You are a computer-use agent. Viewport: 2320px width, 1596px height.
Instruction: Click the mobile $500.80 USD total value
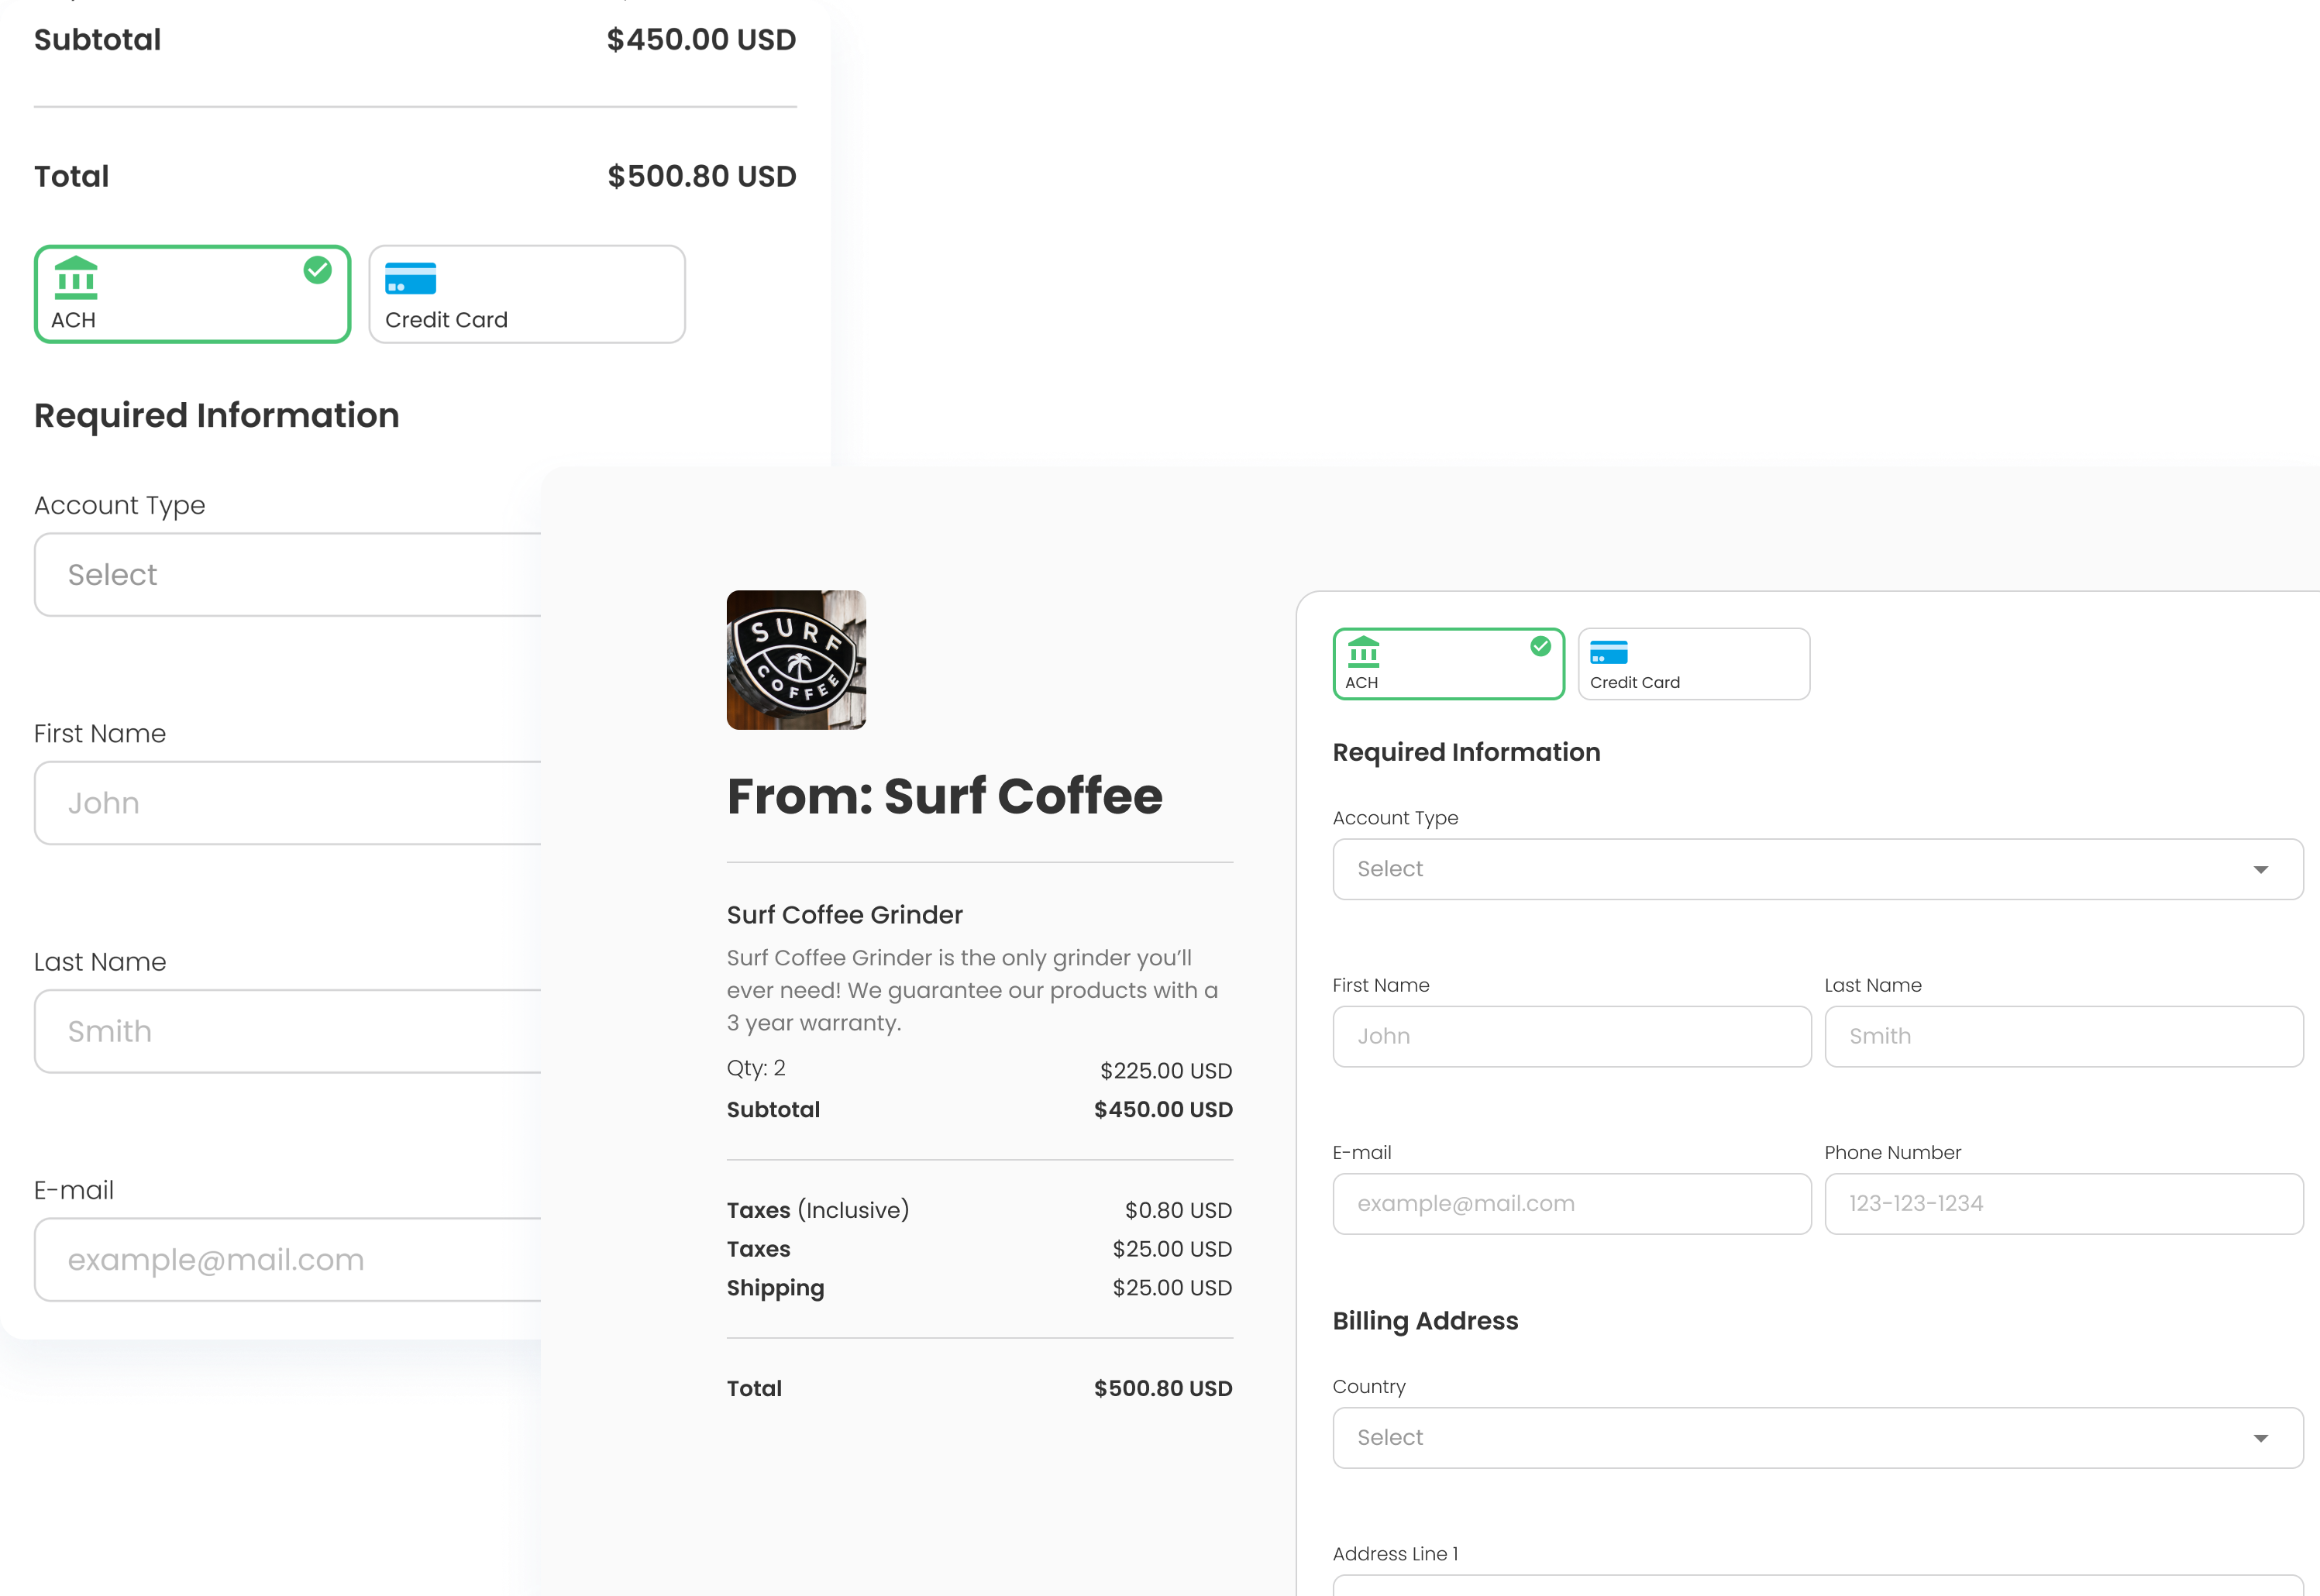pos(702,176)
